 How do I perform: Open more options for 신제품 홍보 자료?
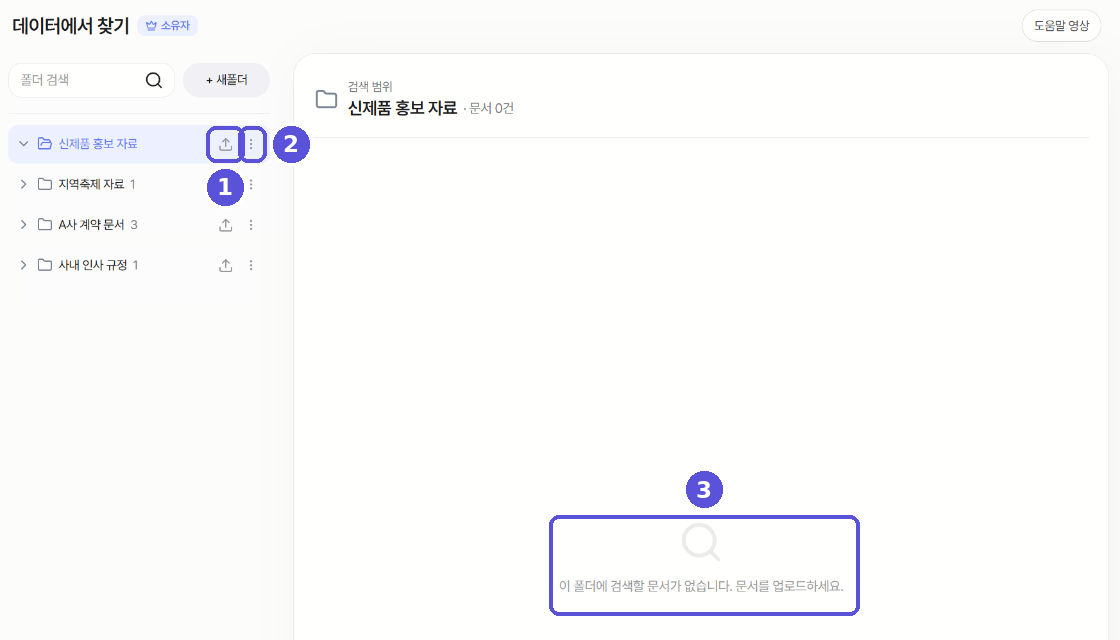point(251,144)
